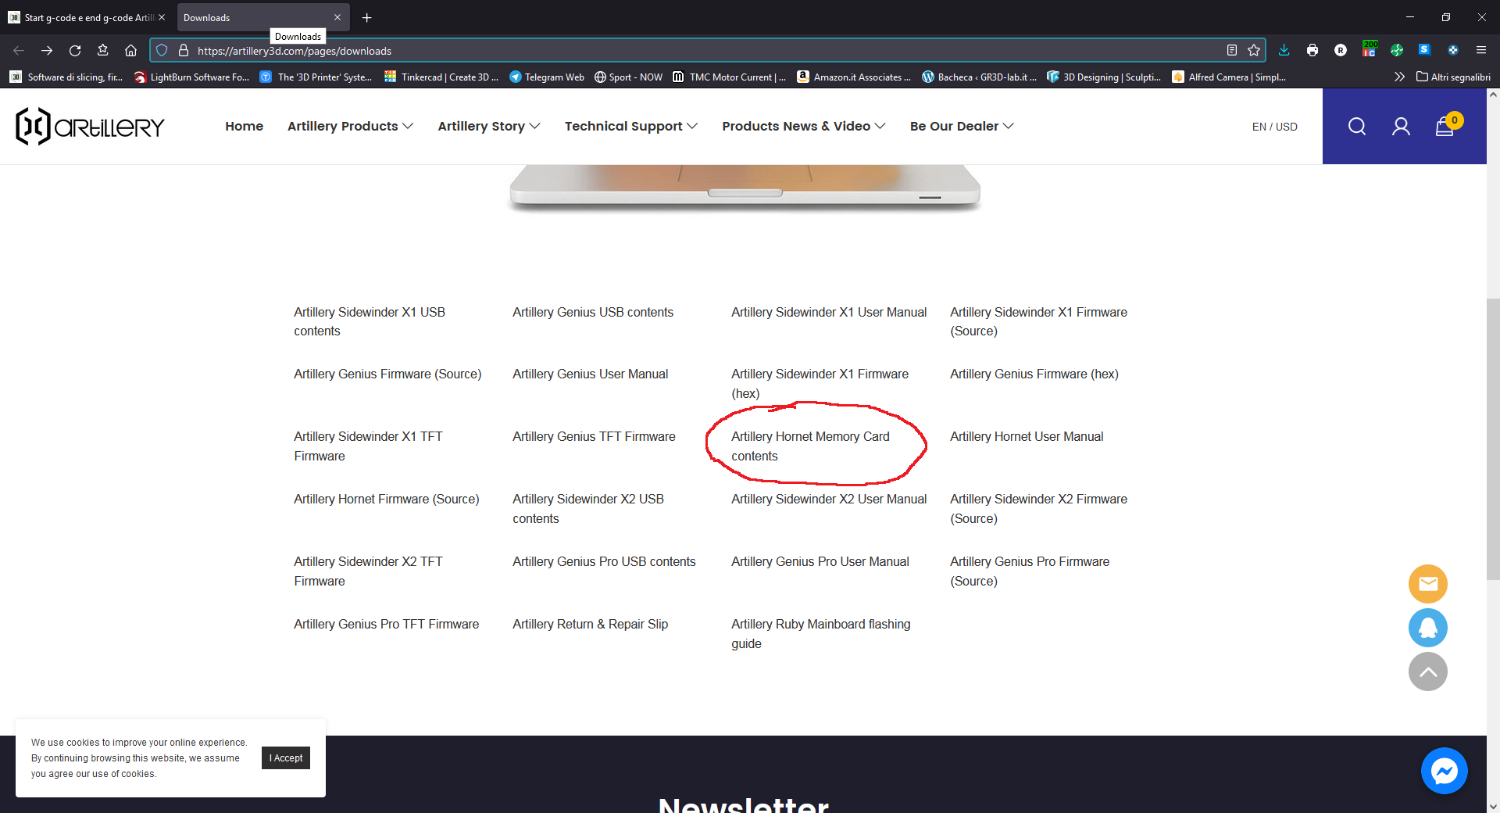Expand Products News & Video menu

point(804,126)
